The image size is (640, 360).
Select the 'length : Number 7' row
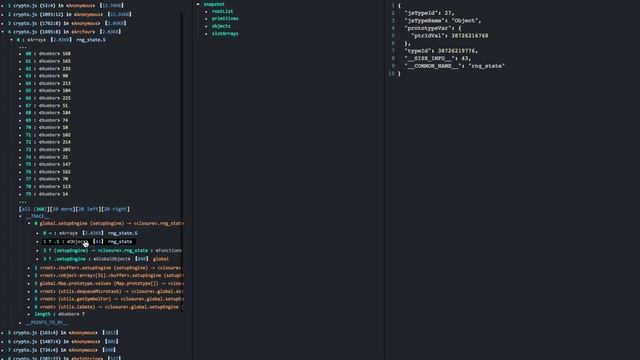(60, 314)
